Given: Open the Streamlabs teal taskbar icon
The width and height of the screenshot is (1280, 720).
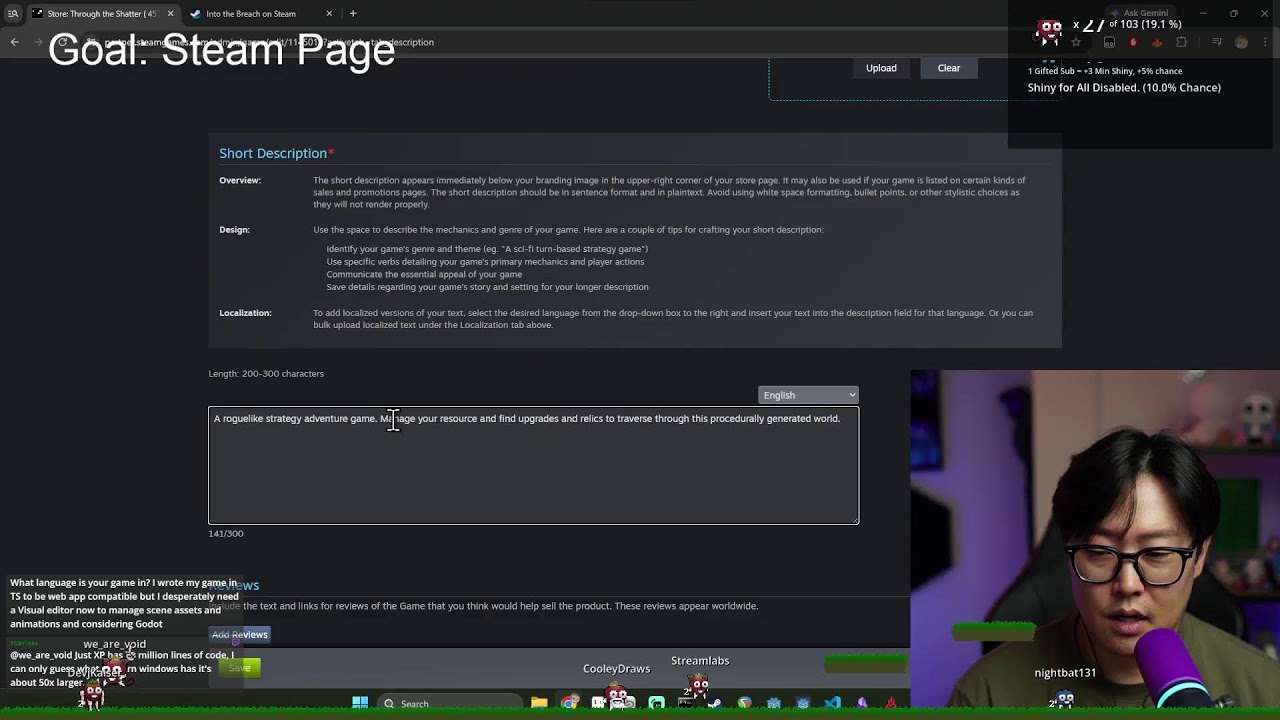Looking at the screenshot, I should (656, 703).
